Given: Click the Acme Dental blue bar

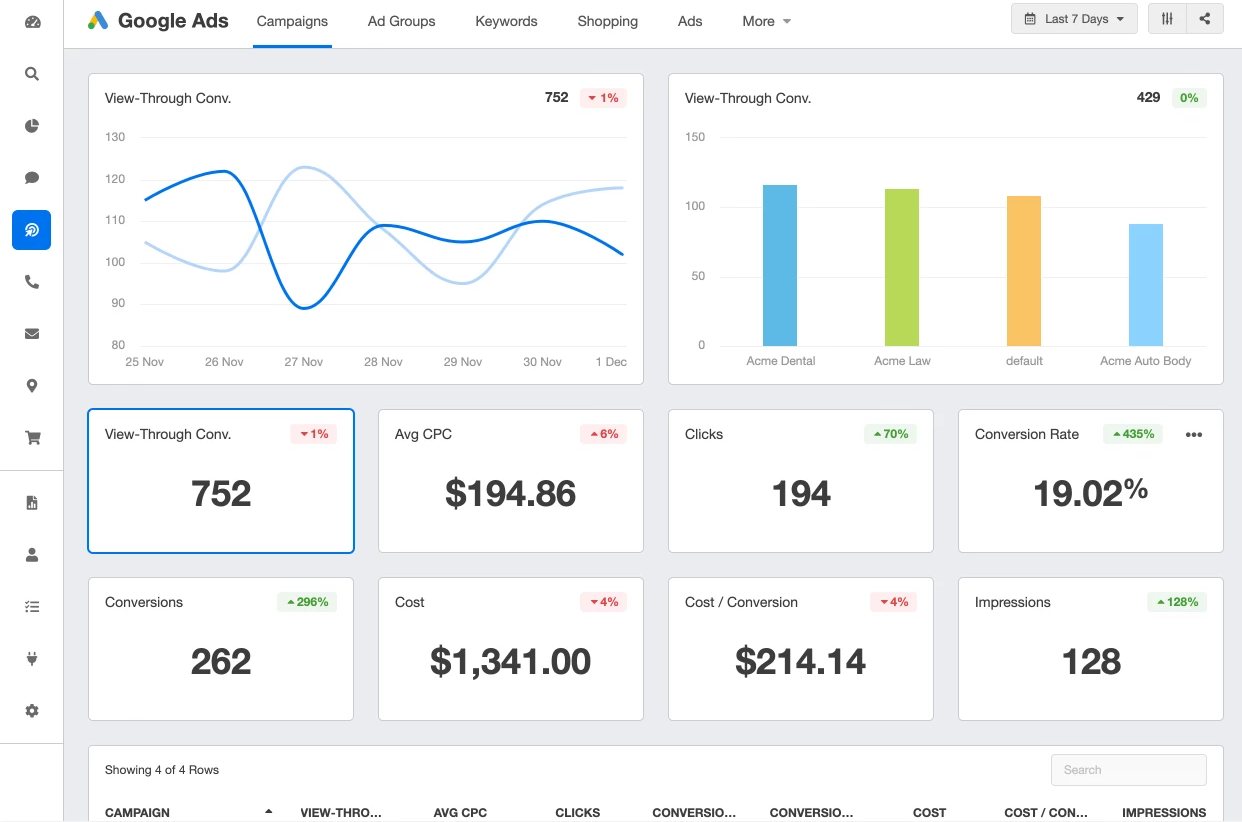Looking at the screenshot, I should tap(780, 265).
